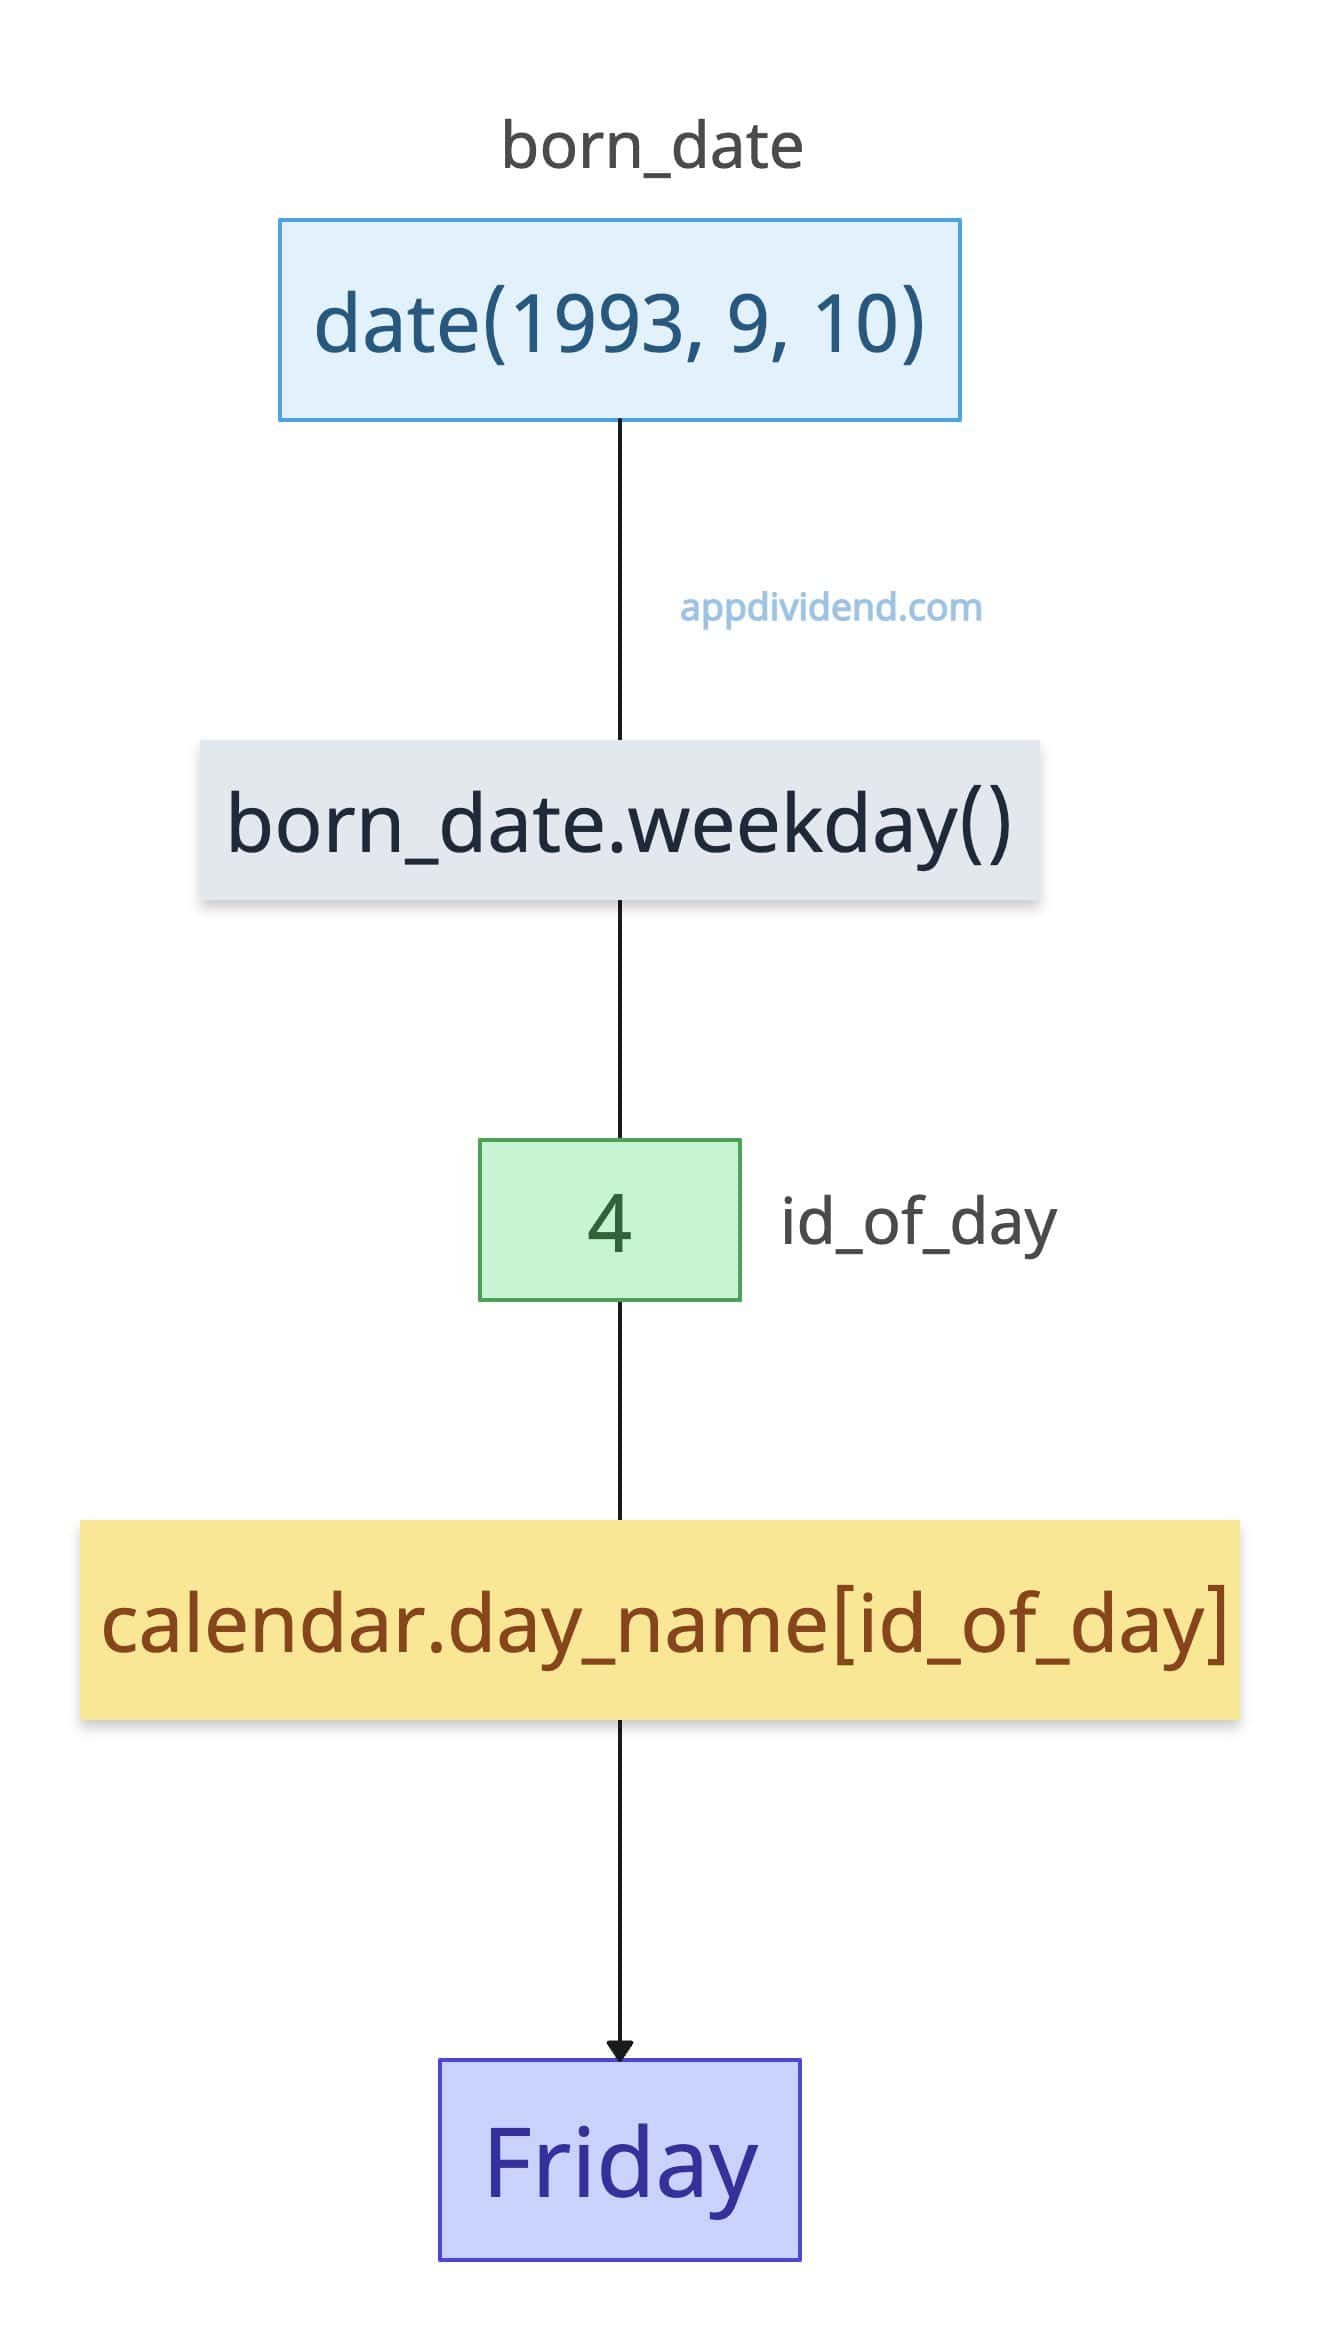Select the gray born_date.weekday() box
This screenshot has width=1321, height=2341.
coord(619,820)
